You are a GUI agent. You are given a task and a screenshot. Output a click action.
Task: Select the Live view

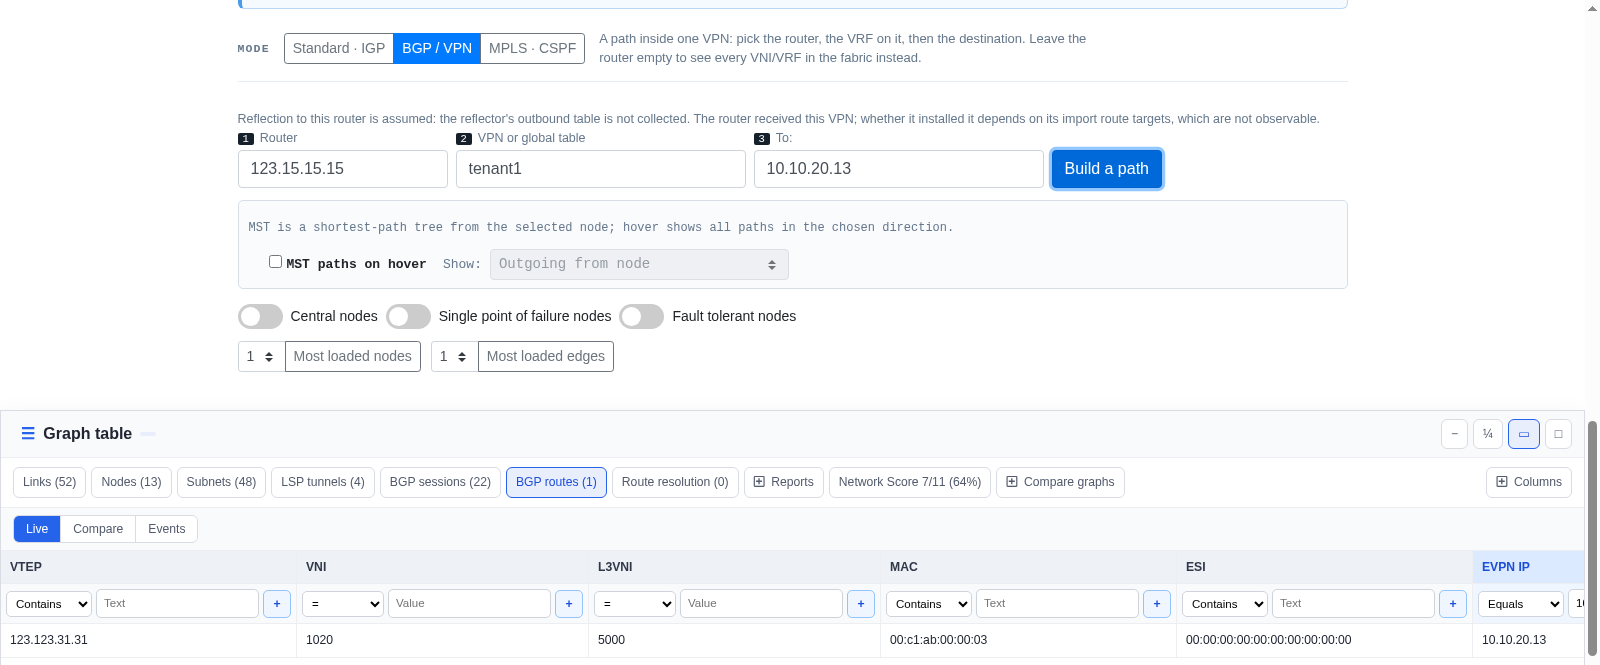[x=37, y=529]
